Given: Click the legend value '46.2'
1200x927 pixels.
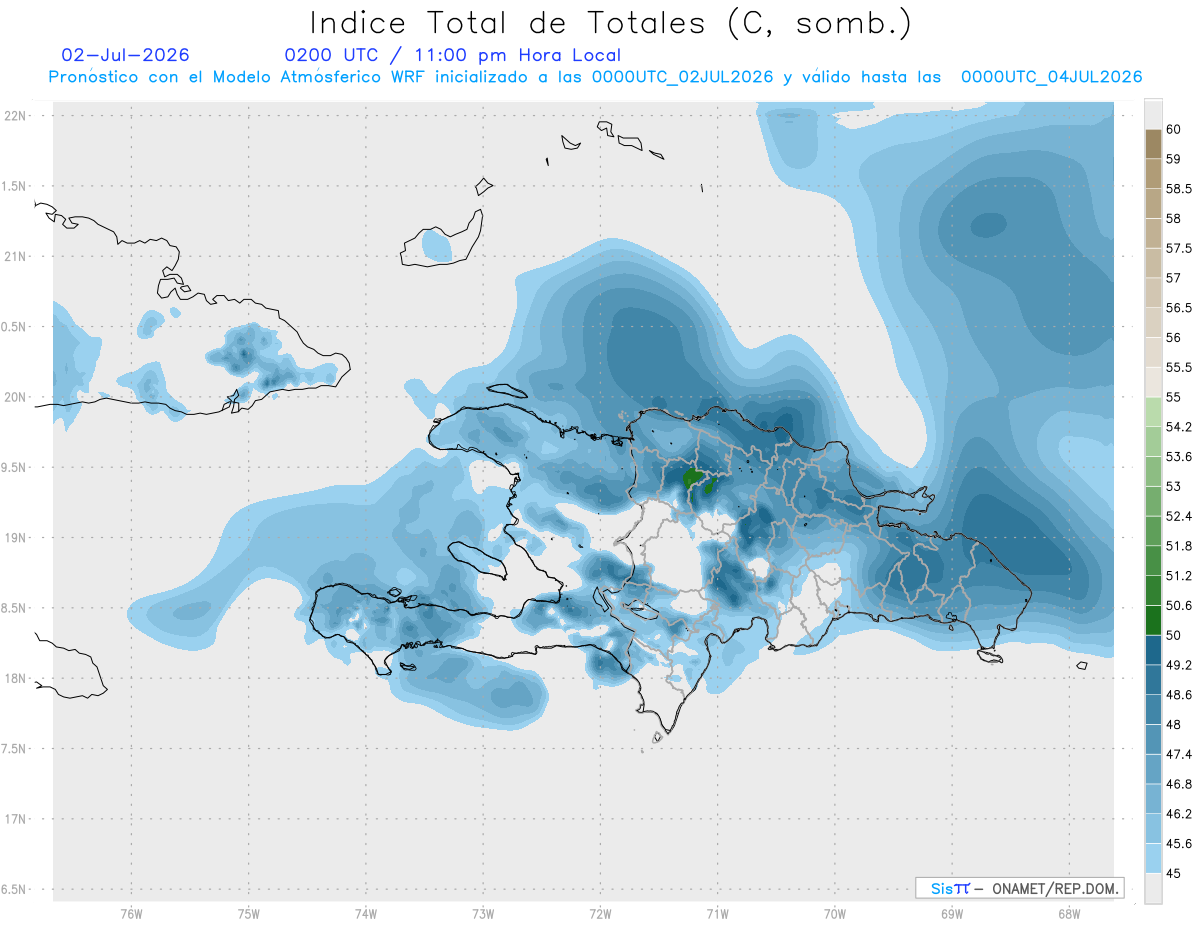Looking at the screenshot, I should [x=1178, y=814].
